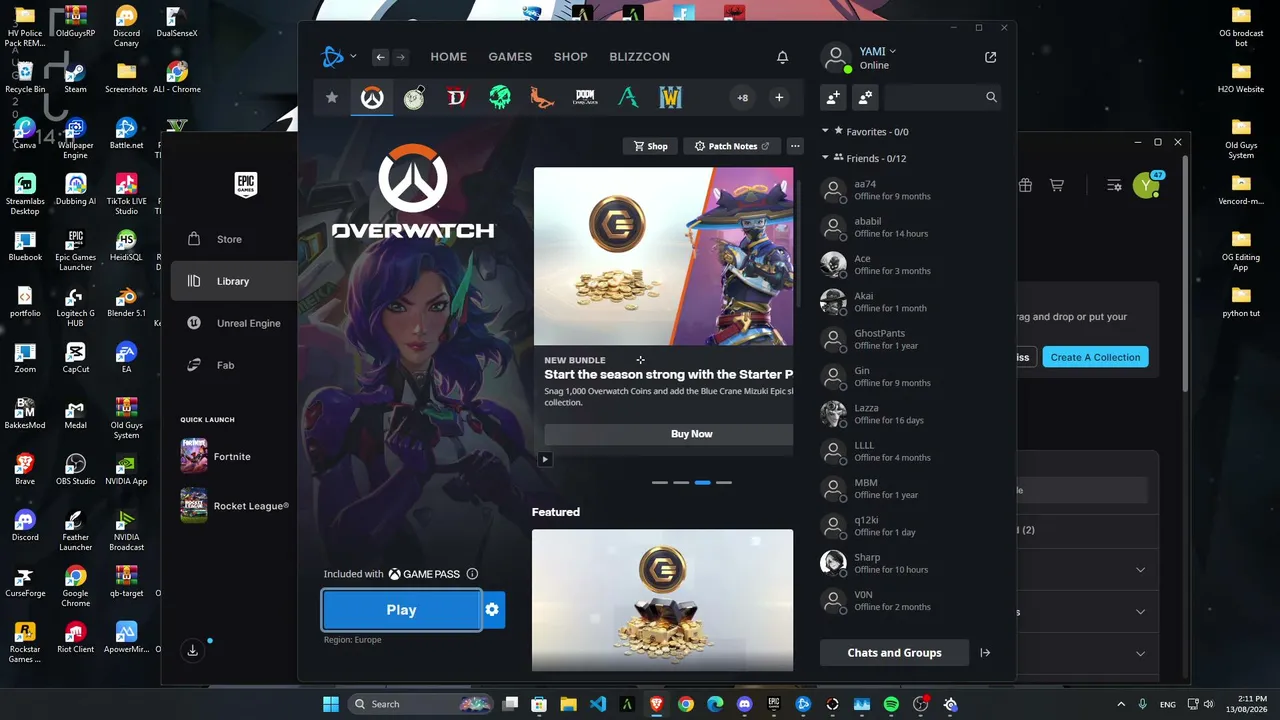Click the taskbar Search box

tap(420, 704)
